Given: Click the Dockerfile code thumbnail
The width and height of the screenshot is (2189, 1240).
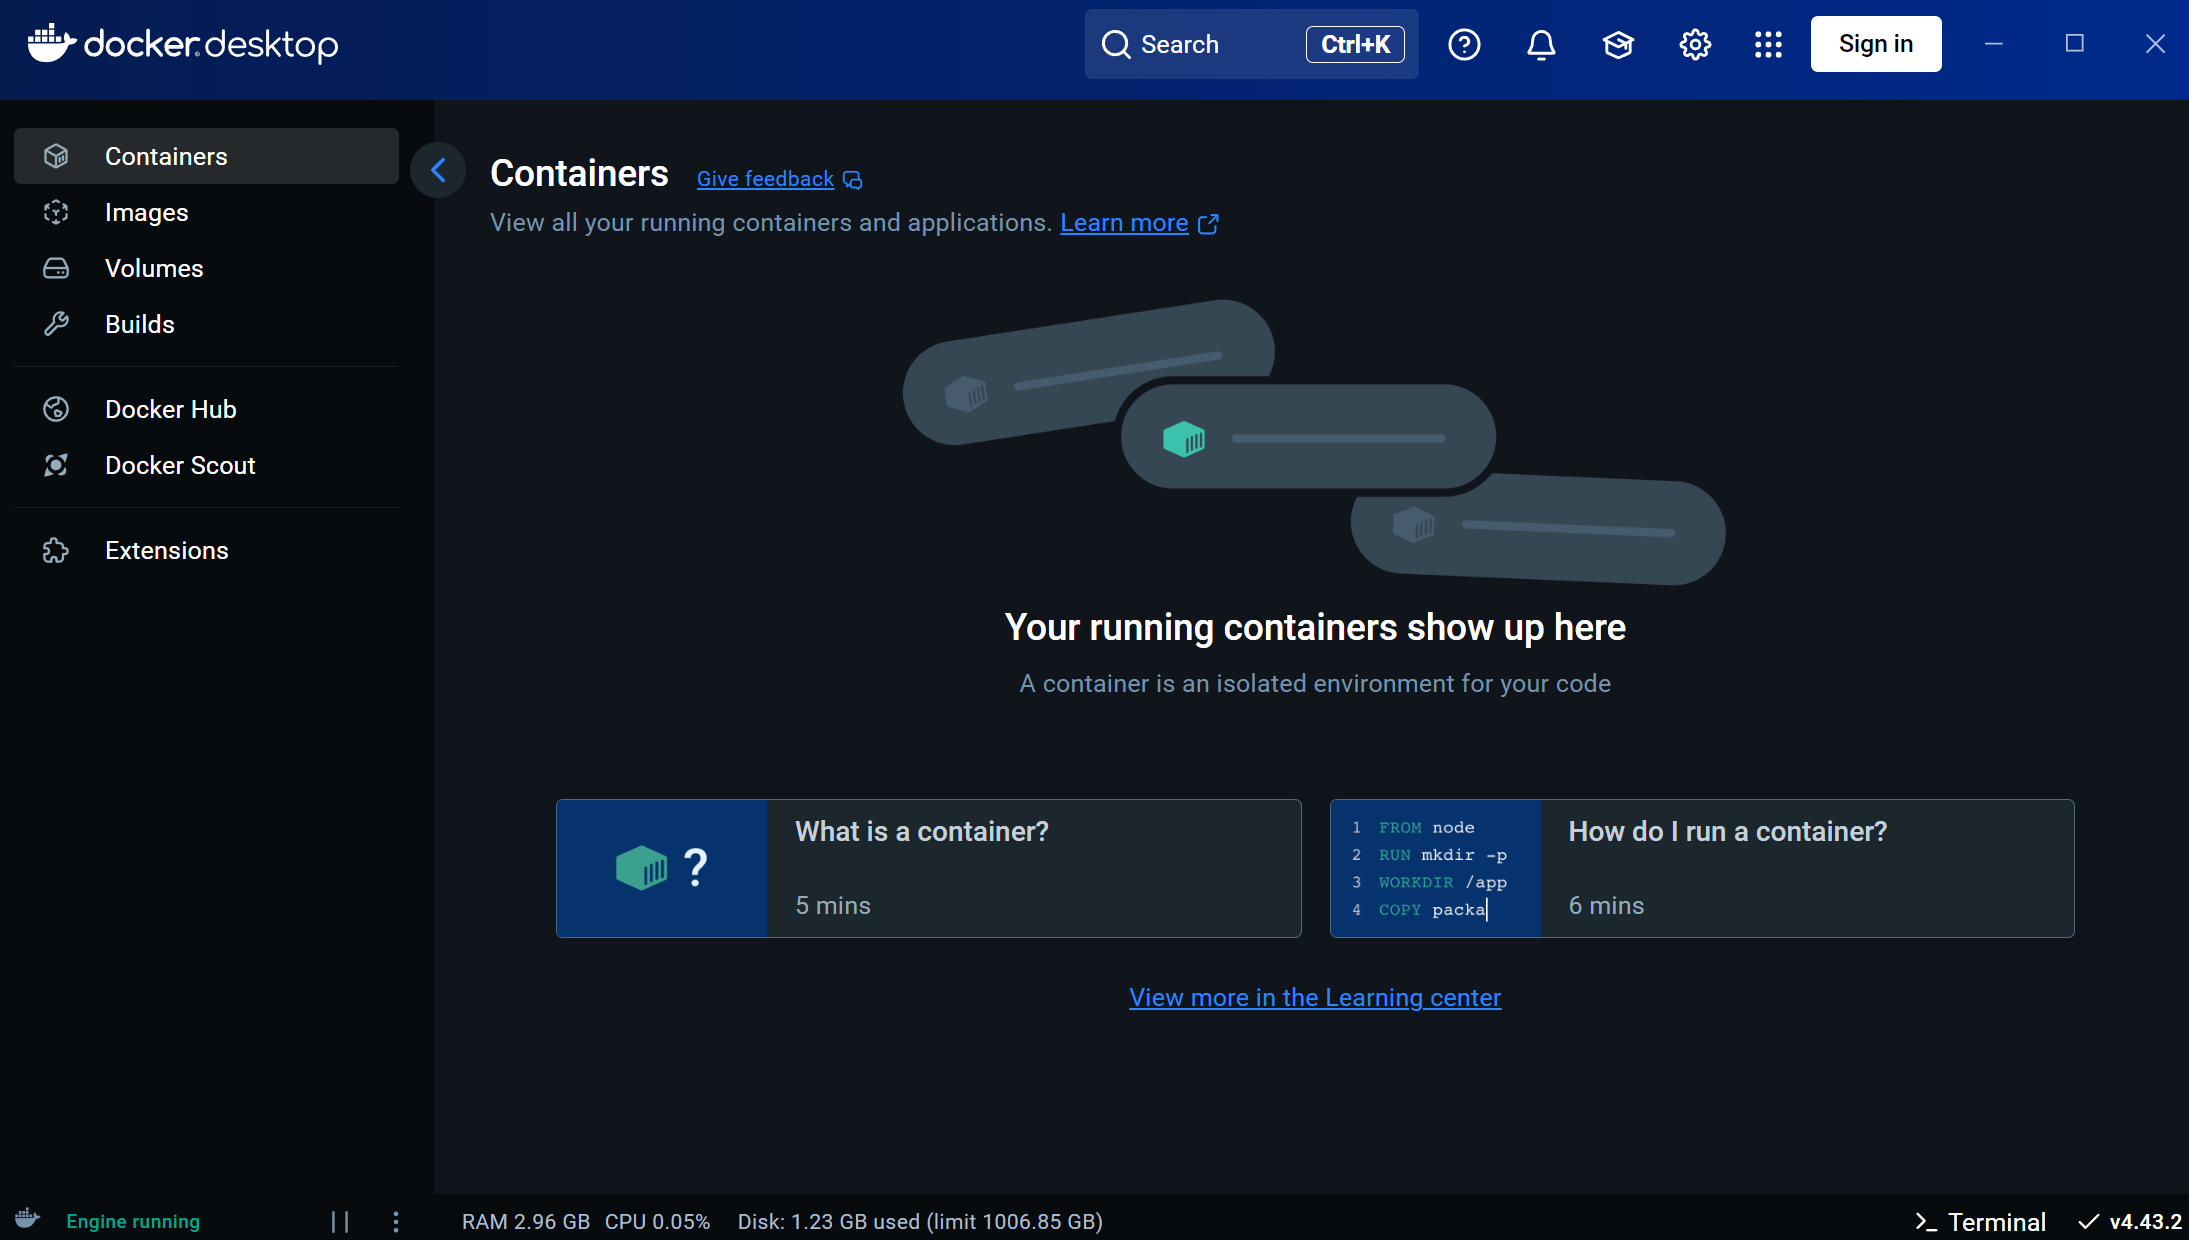Looking at the screenshot, I should (1436, 868).
